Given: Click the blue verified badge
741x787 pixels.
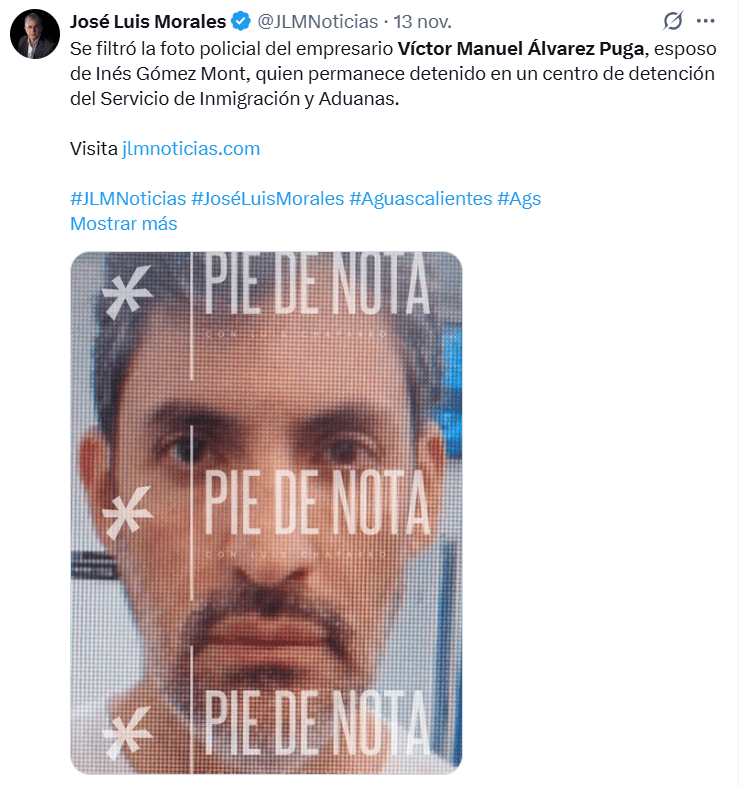Looking at the screenshot, I should [241, 20].
